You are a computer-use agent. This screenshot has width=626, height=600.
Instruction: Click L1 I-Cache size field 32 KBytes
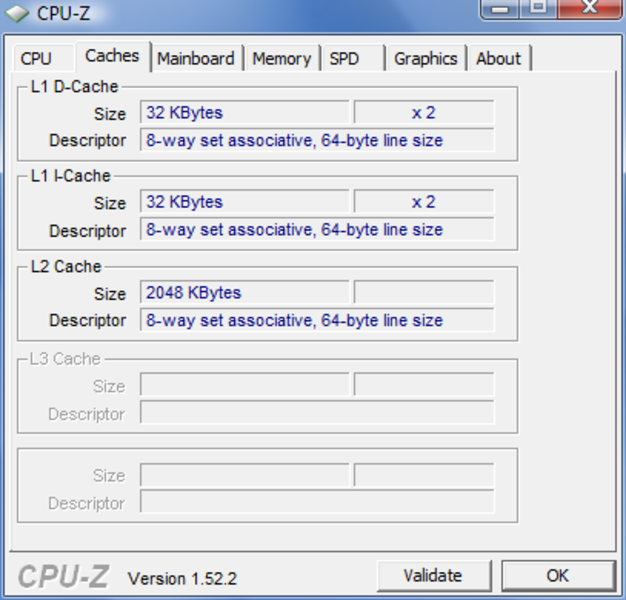244,202
